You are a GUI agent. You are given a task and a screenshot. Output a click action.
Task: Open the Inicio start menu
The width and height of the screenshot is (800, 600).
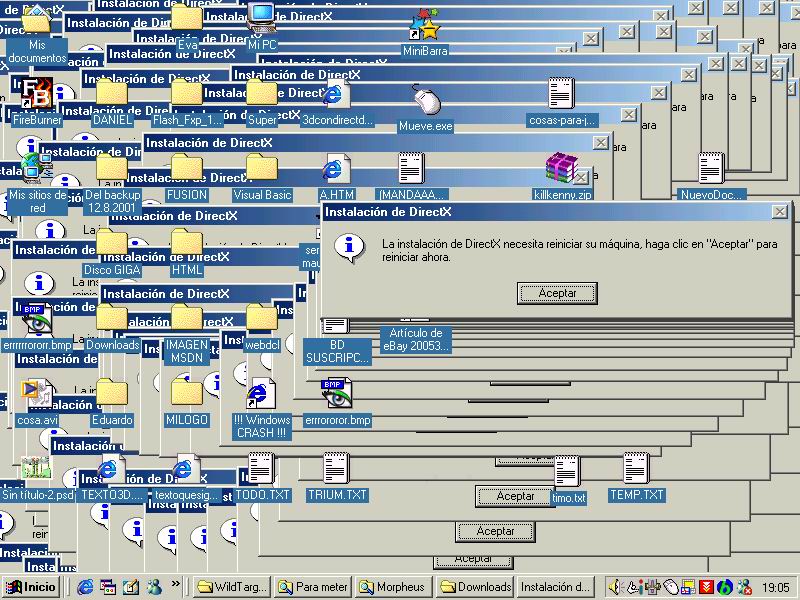pos(32,587)
